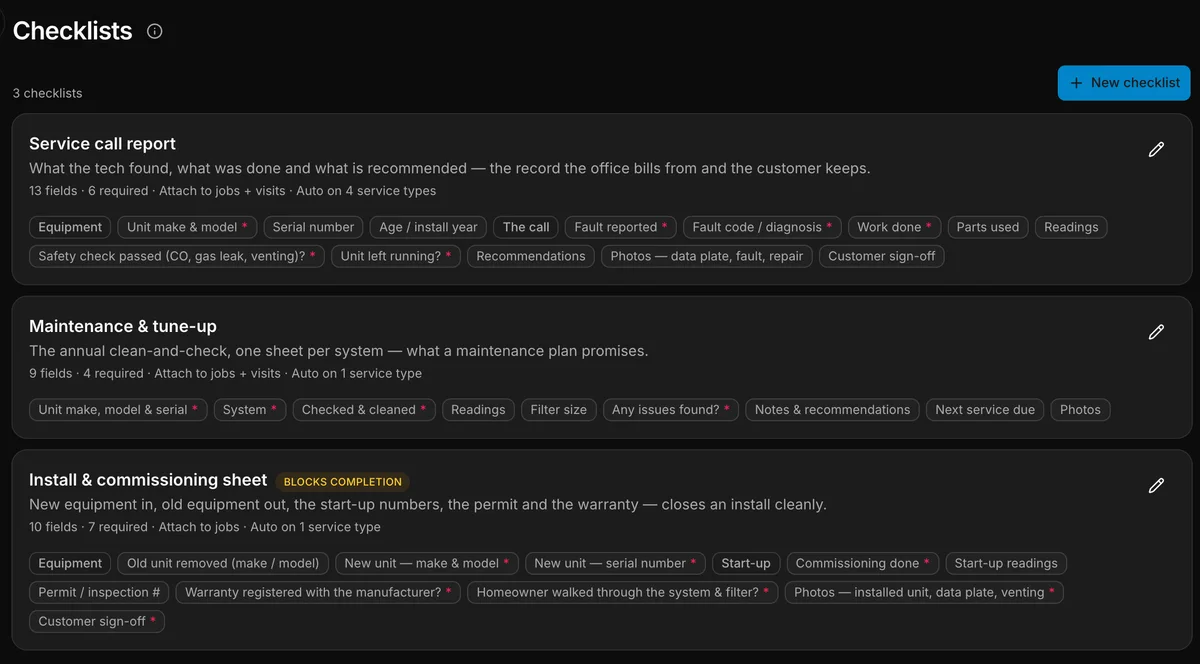Select the 'Filter size' field chip
Image resolution: width=1200 pixels, height=664 pixels.
[559, 409]
